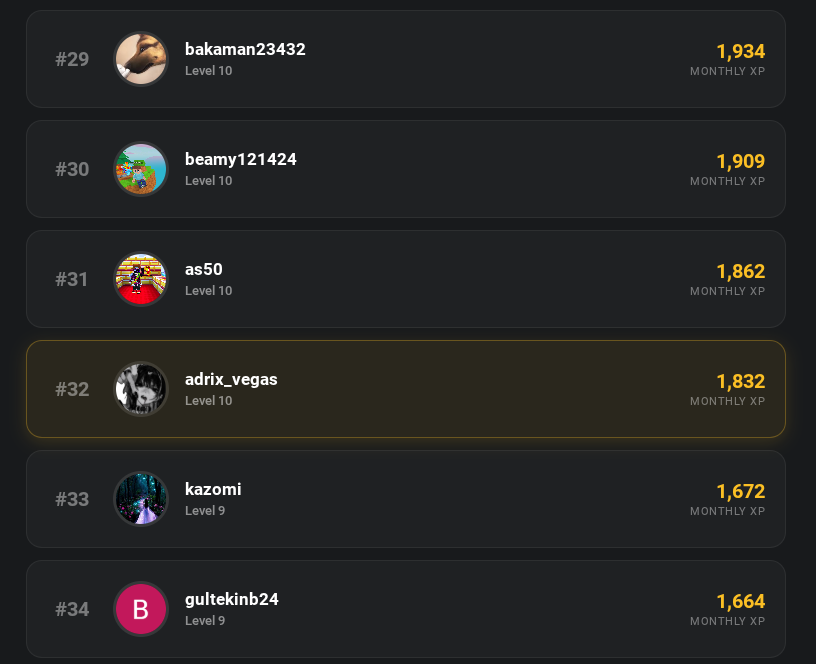Select the 1,664 monthly XP score

[x=740, y=601]
